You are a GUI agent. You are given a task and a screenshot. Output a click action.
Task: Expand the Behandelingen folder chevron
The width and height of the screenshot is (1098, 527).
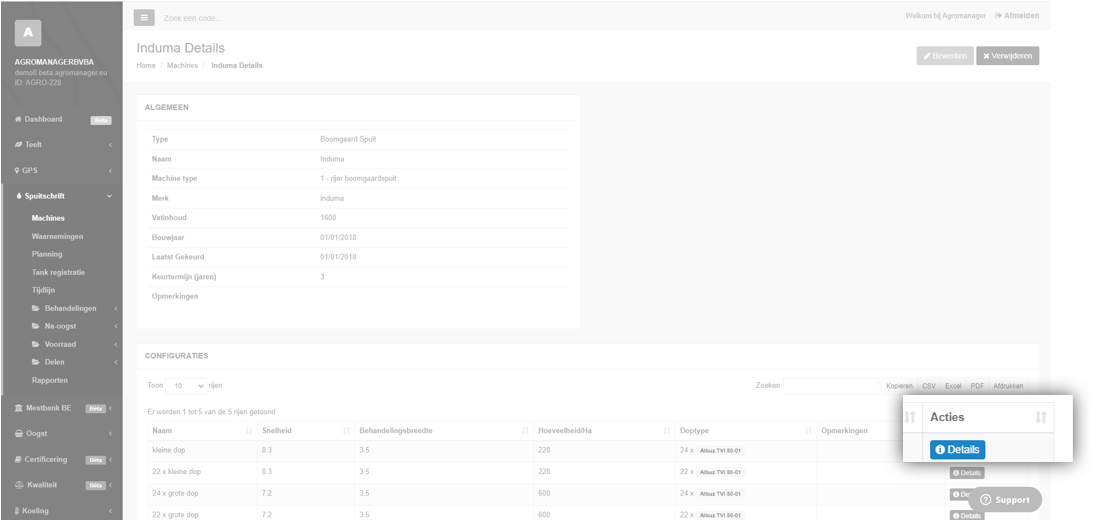coord(116,309)
